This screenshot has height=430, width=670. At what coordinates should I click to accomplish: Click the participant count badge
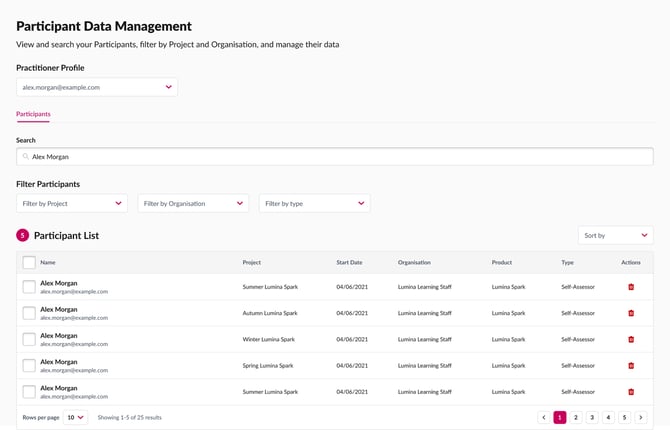[x=23, y=235]
